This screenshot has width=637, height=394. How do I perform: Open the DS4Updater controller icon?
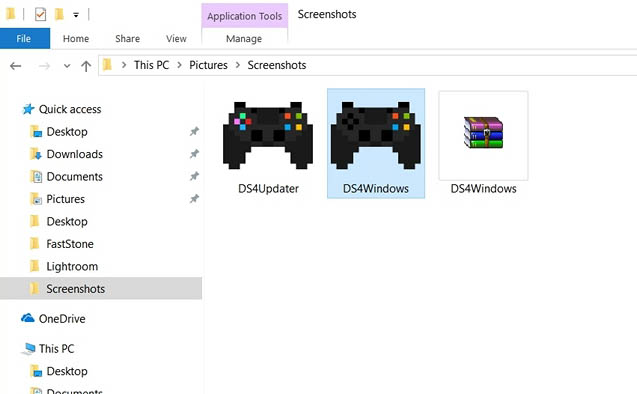268,135
